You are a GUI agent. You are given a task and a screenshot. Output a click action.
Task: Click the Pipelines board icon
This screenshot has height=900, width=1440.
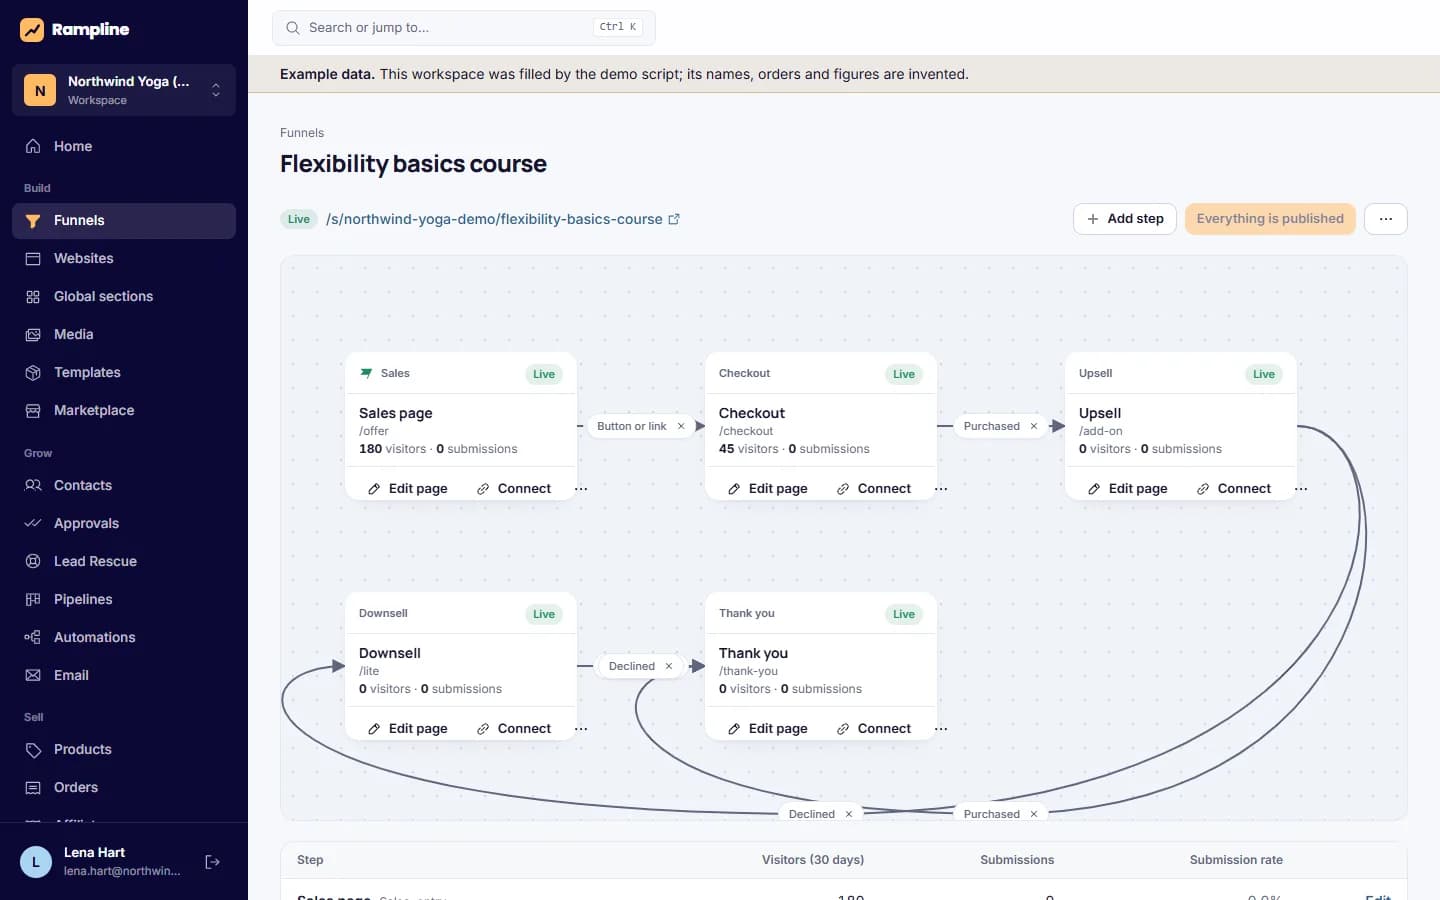[33, 599]
